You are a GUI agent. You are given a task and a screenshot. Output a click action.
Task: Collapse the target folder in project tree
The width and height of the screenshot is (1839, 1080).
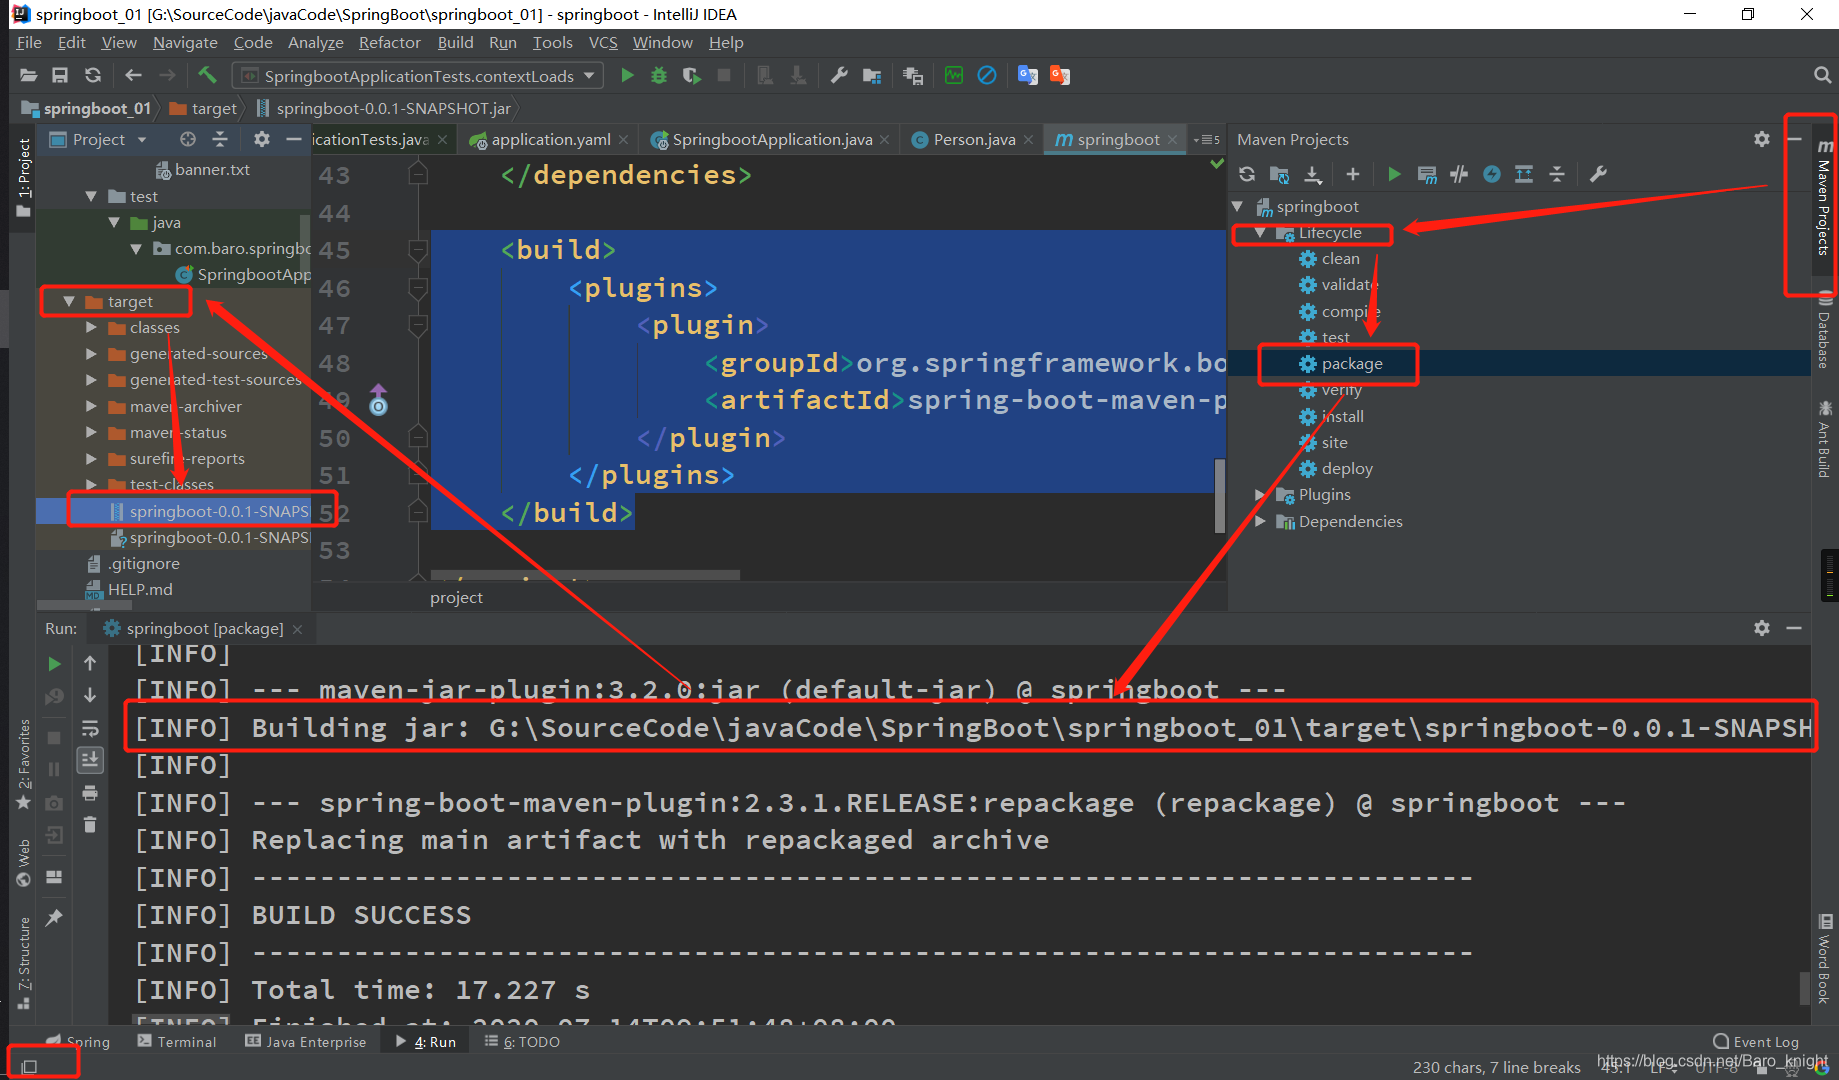click(x=69, y=301)
